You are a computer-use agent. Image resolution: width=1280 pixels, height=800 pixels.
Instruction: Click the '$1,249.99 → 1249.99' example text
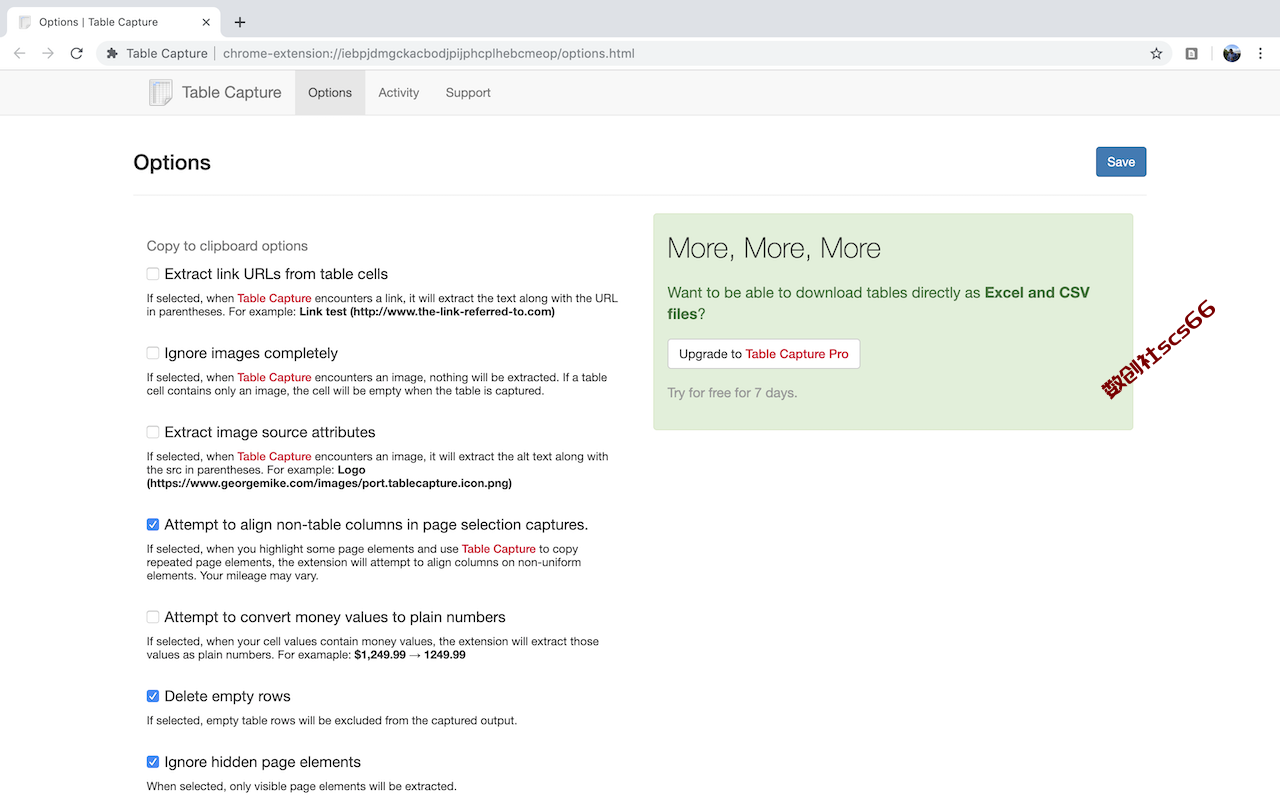click(410, 655)
